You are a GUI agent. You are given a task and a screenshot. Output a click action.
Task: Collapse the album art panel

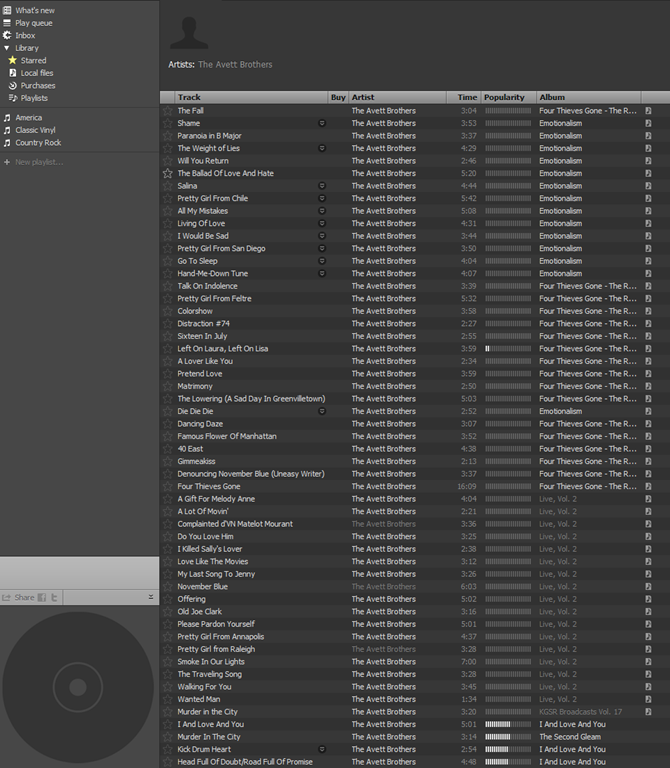151,597
